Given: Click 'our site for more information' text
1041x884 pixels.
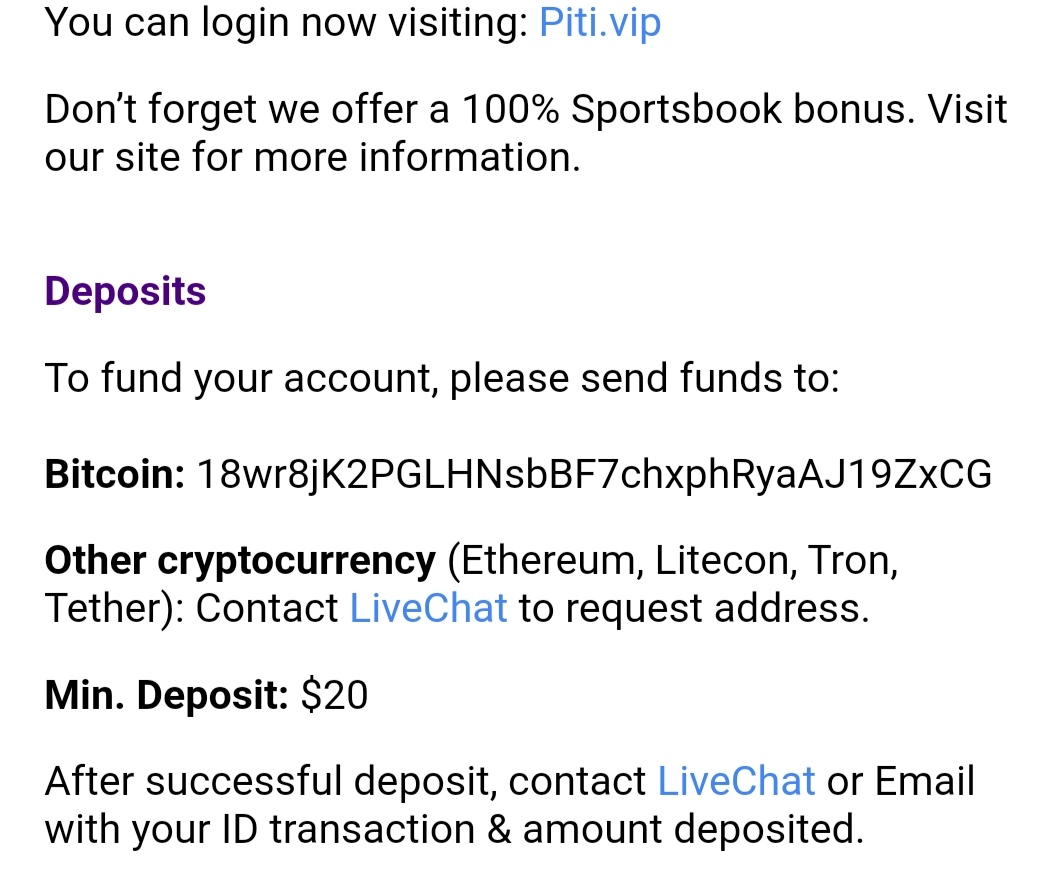Looking at the screenshot, I should (312, 158).
